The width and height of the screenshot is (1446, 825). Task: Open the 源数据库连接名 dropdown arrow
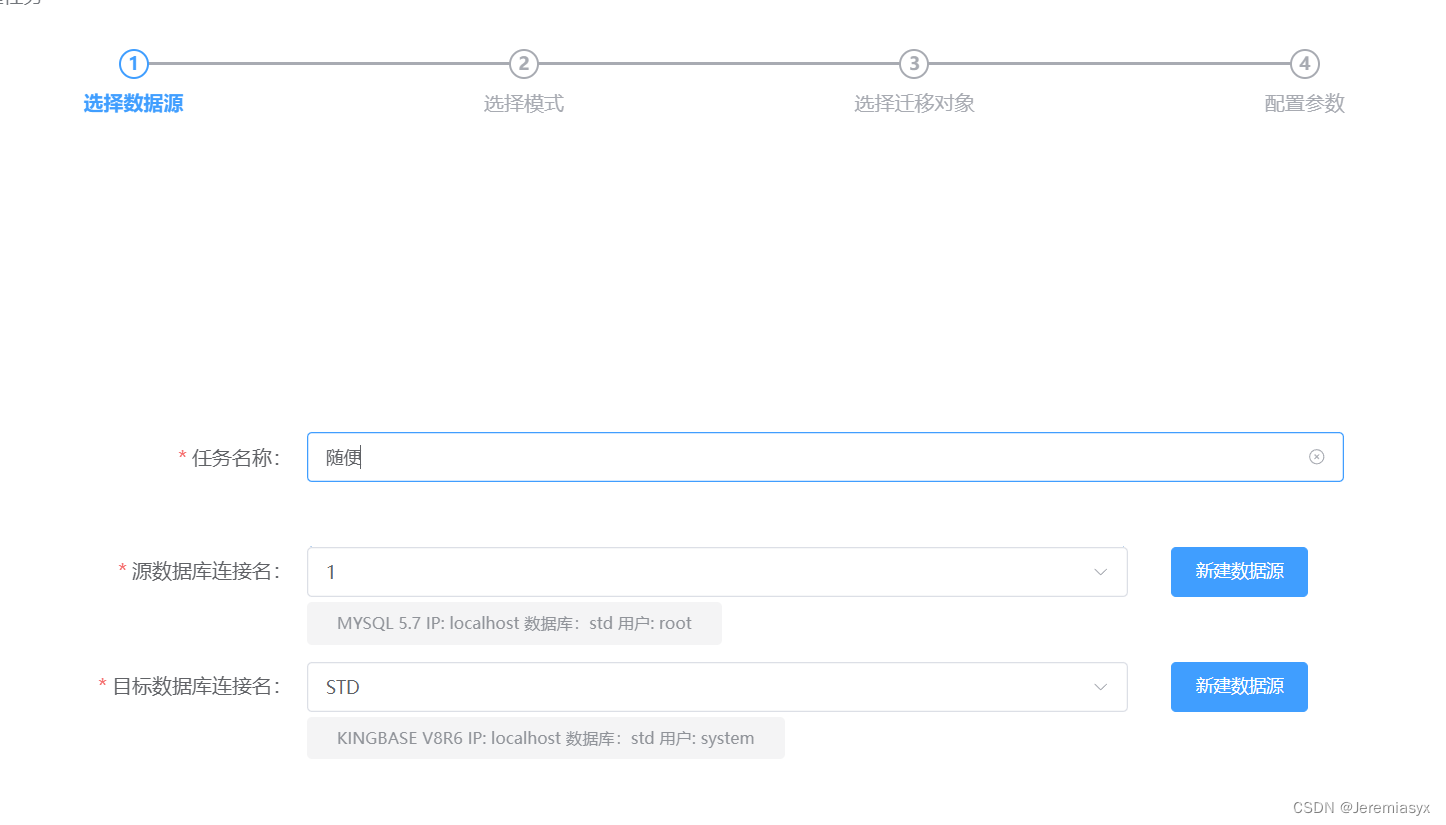(1100, 572)
